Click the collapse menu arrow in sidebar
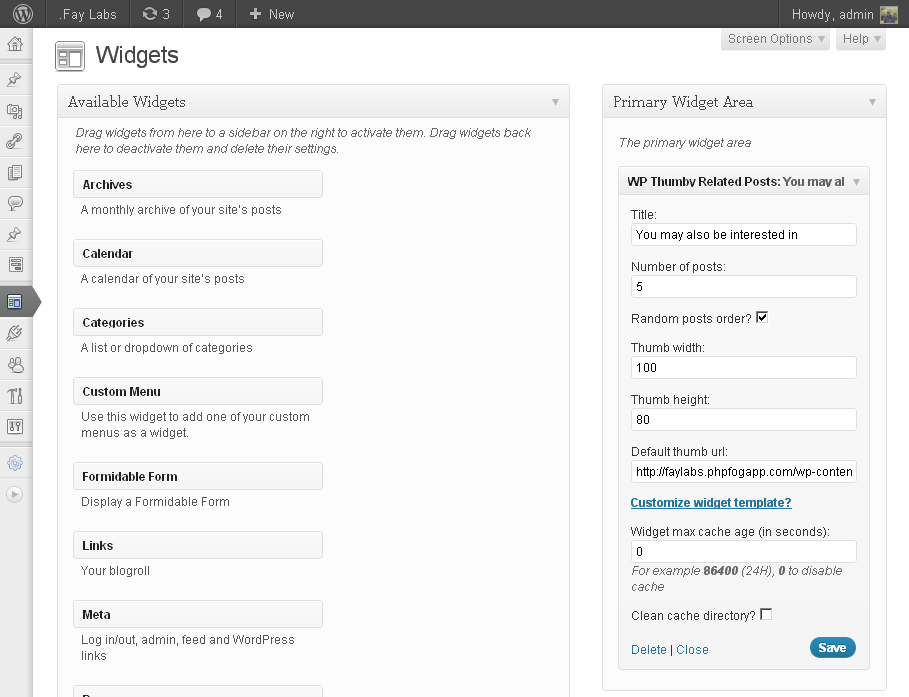Viewport: 909px width, 697px height. coord(14,494)
